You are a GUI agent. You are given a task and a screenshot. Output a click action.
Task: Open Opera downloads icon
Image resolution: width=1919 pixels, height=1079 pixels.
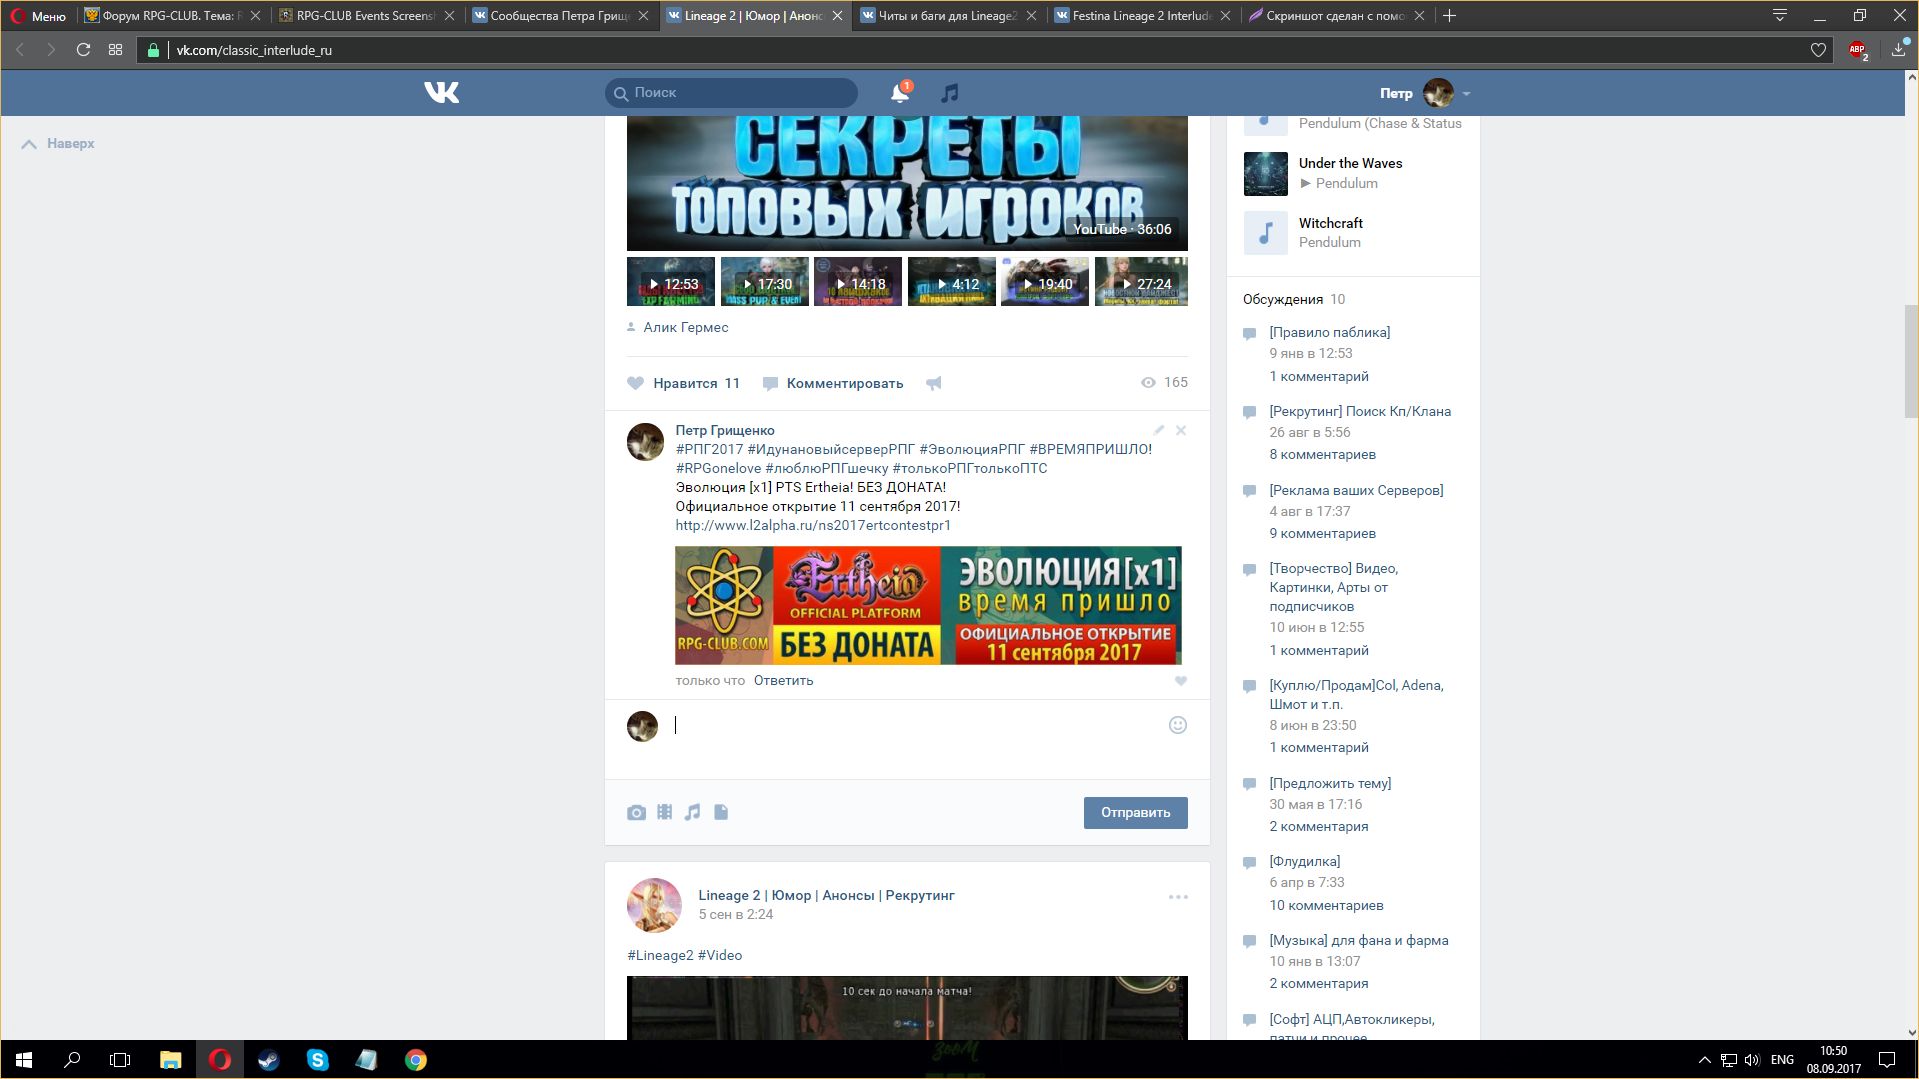pos(1899,49)
